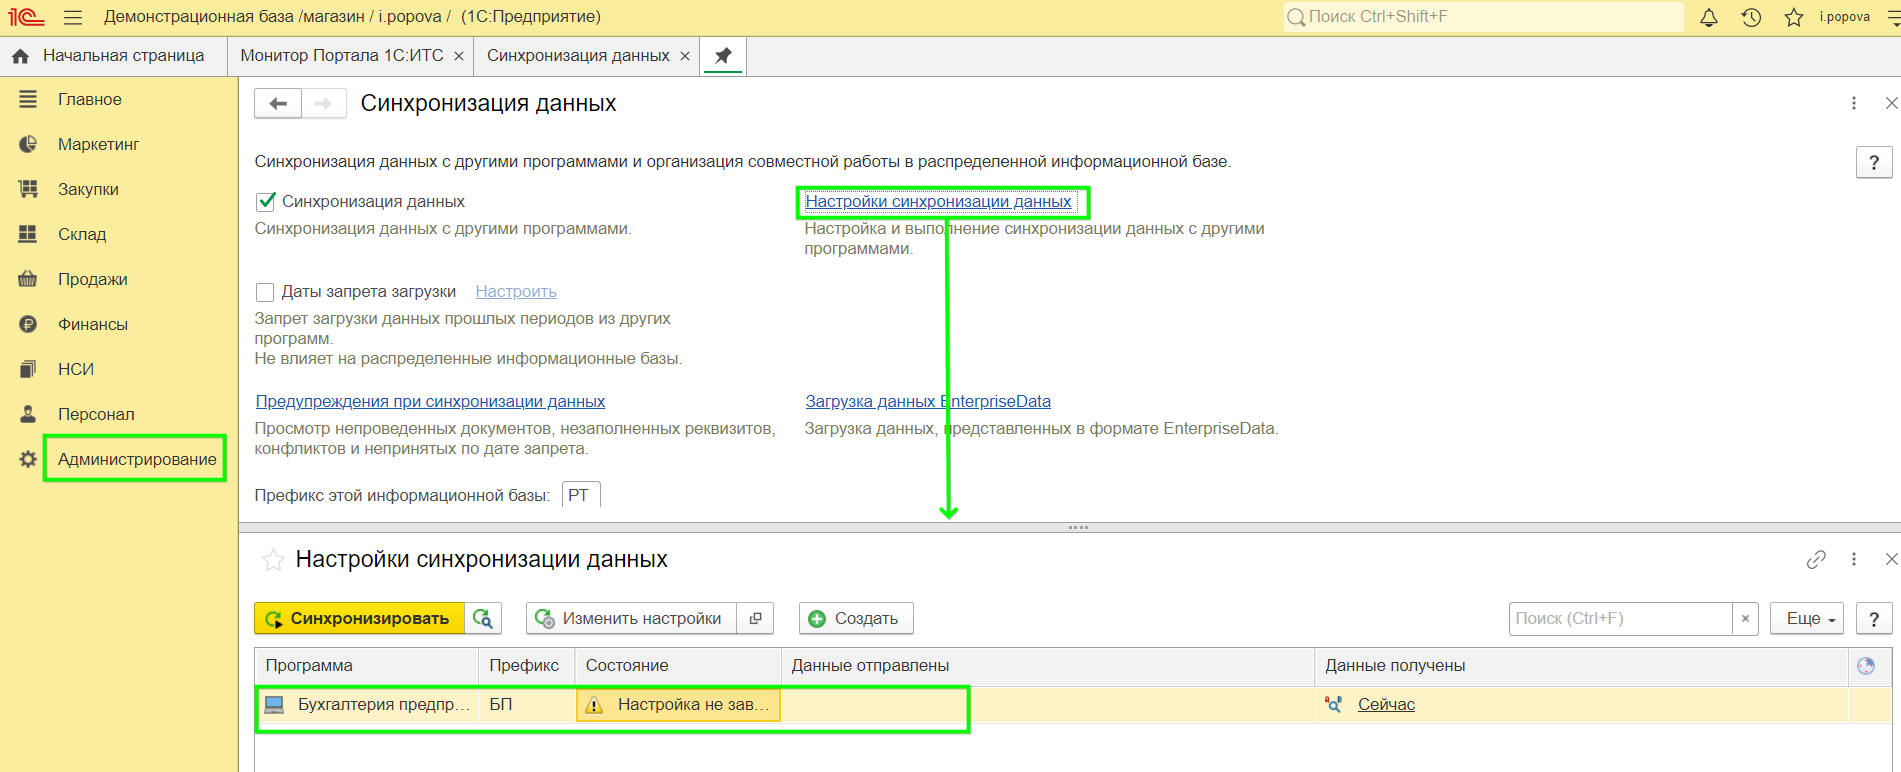Click the 1C logo icon
The height and width of the screenshot is (772, 1901).
click(x=27, y=17)
